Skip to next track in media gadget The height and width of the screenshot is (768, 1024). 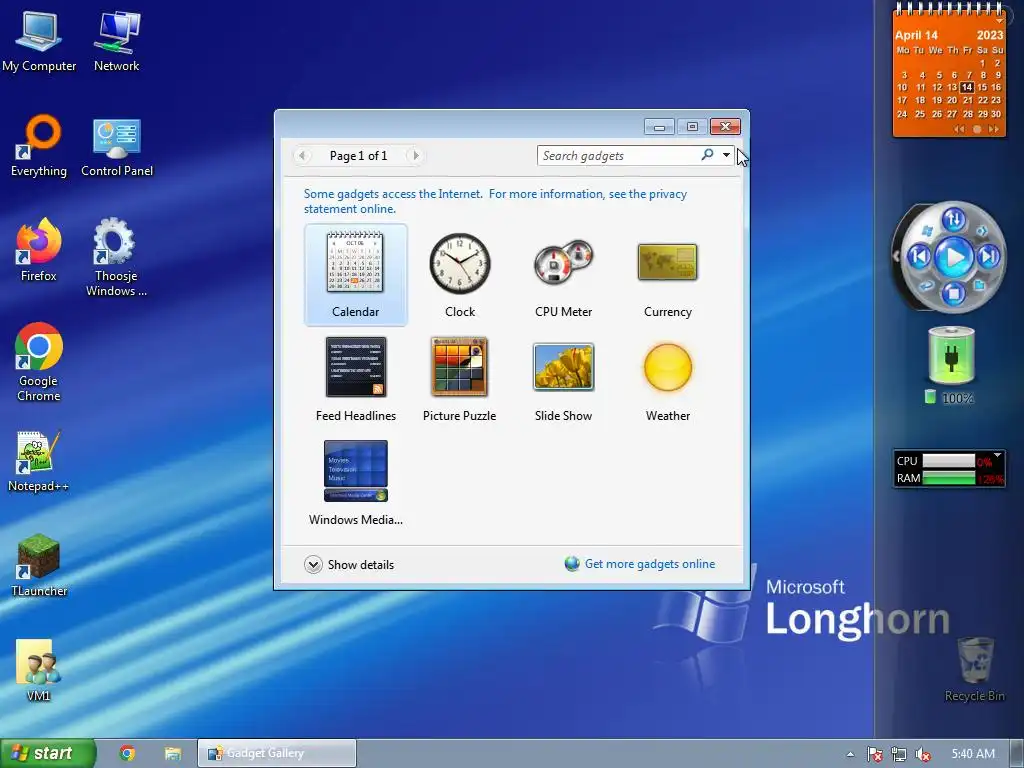click(x=989, y=256)
